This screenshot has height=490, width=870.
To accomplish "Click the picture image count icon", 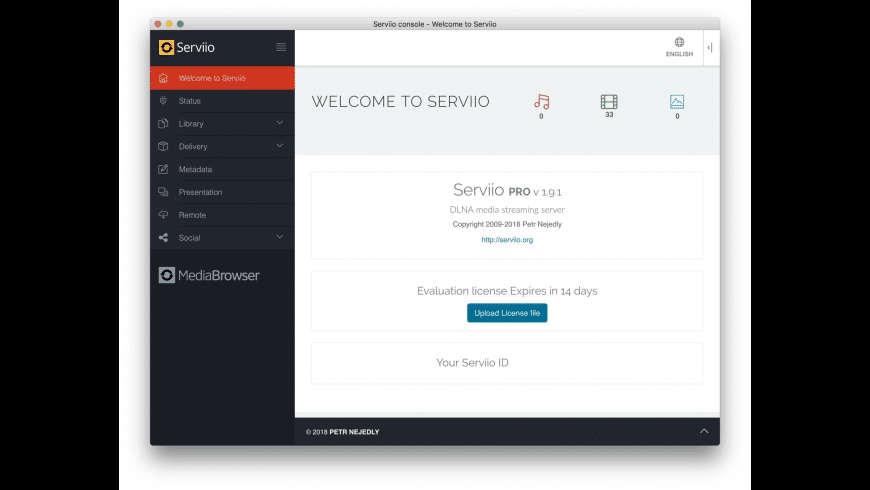I will tap(677, 102).
